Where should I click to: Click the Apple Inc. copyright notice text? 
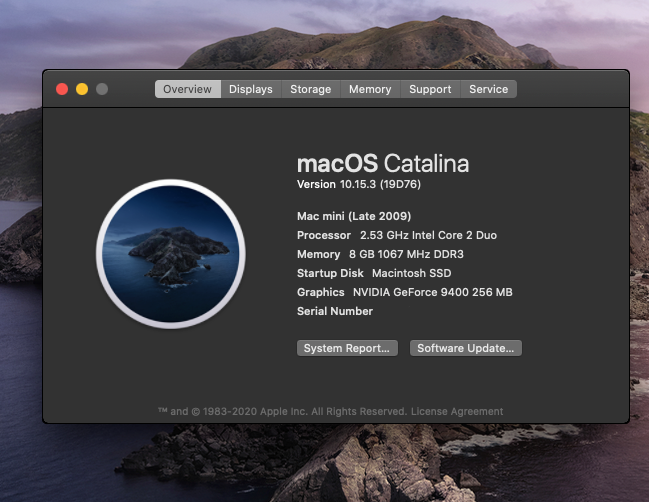pyautogui.click(x=282, y=411)
